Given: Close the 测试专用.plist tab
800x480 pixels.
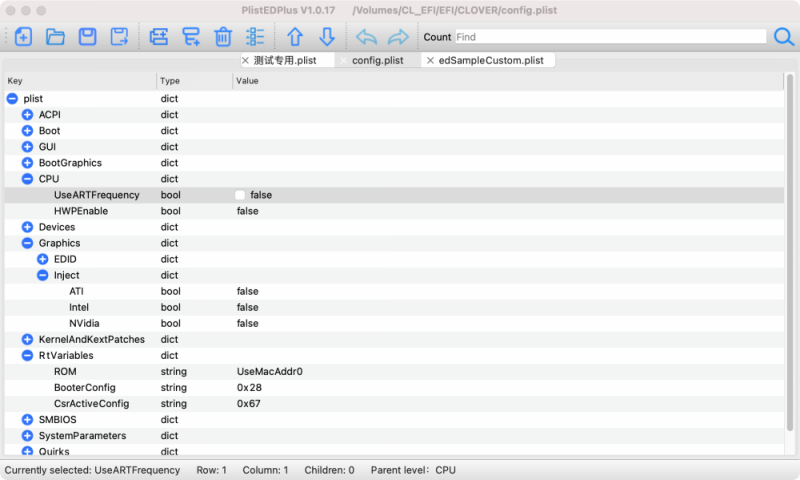Looking at the screenshot, I should pyautogui.click(x=245, y=61).
